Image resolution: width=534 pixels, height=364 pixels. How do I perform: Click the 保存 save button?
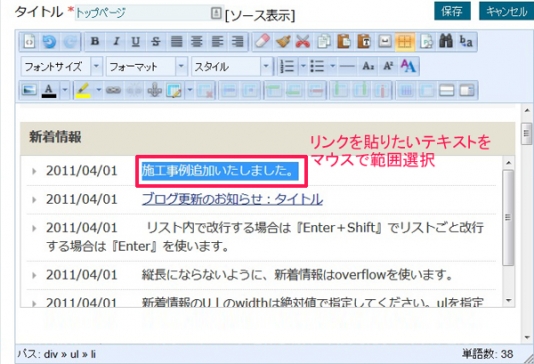(x=452, y=11)
